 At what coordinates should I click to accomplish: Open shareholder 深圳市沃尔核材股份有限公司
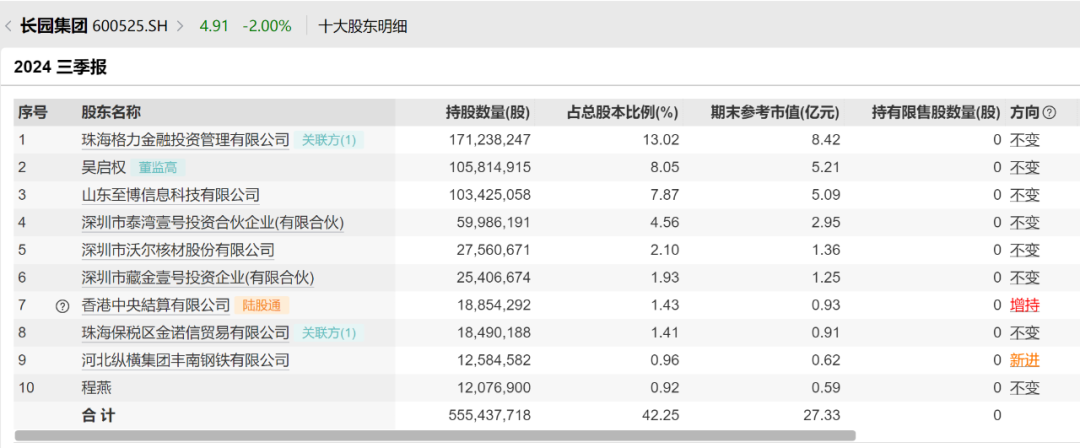click(x=177, y=250)
